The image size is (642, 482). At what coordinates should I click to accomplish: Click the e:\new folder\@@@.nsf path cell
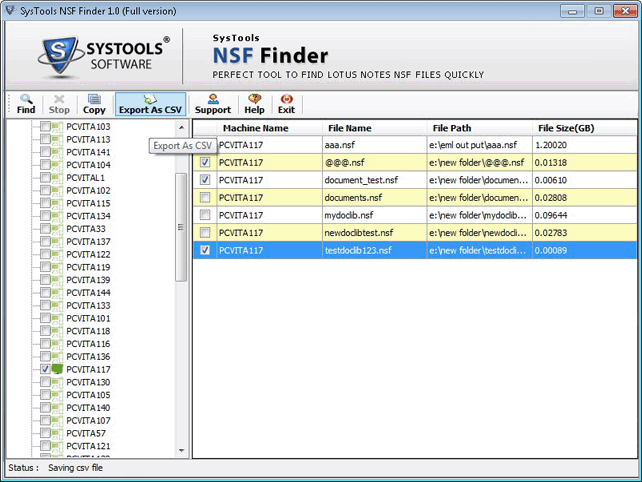(479, 163)
